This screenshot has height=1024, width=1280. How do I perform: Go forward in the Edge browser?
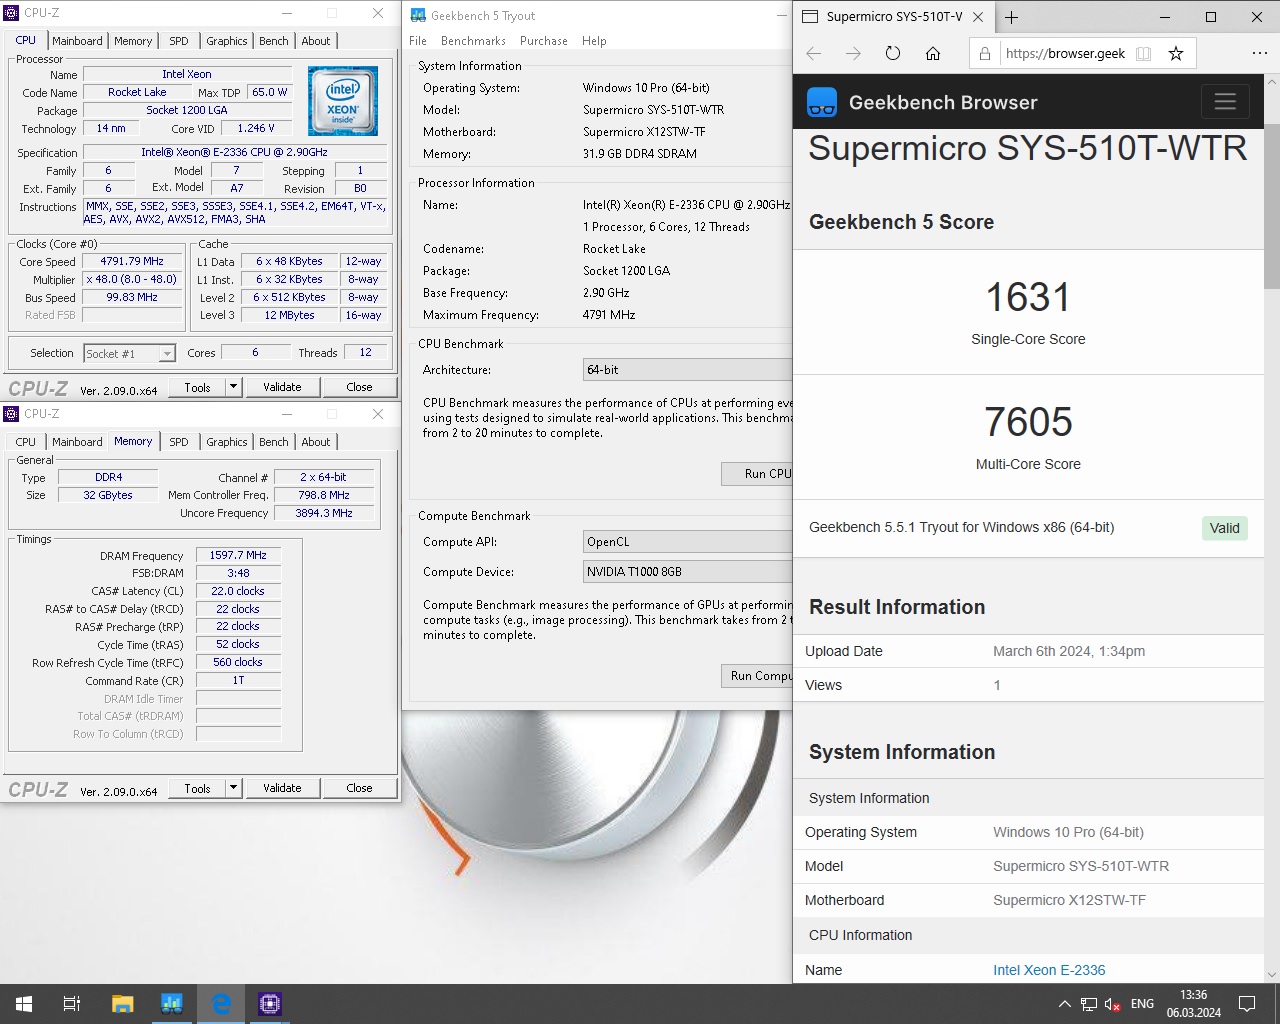click(853, 54)
